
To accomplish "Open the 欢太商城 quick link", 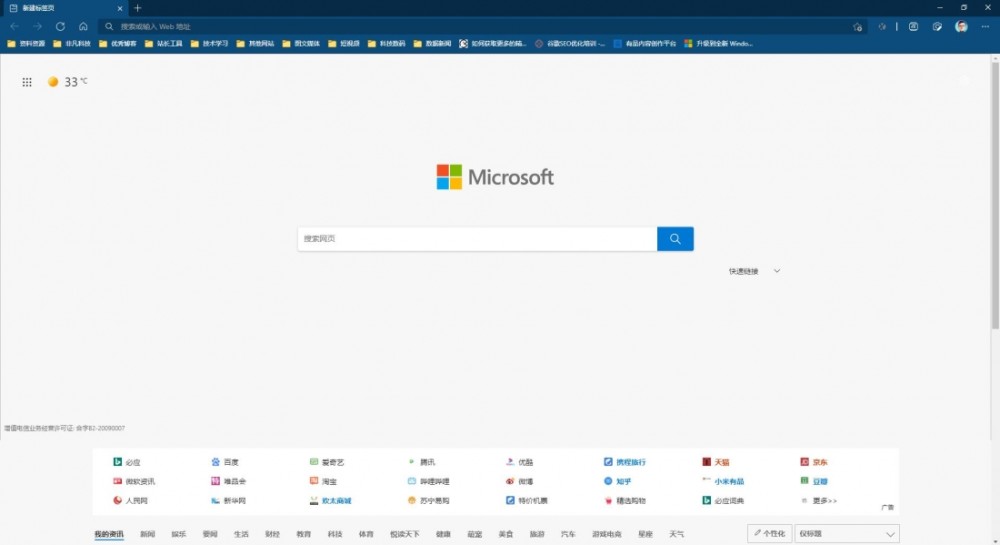I will click(x=330, y=500).
